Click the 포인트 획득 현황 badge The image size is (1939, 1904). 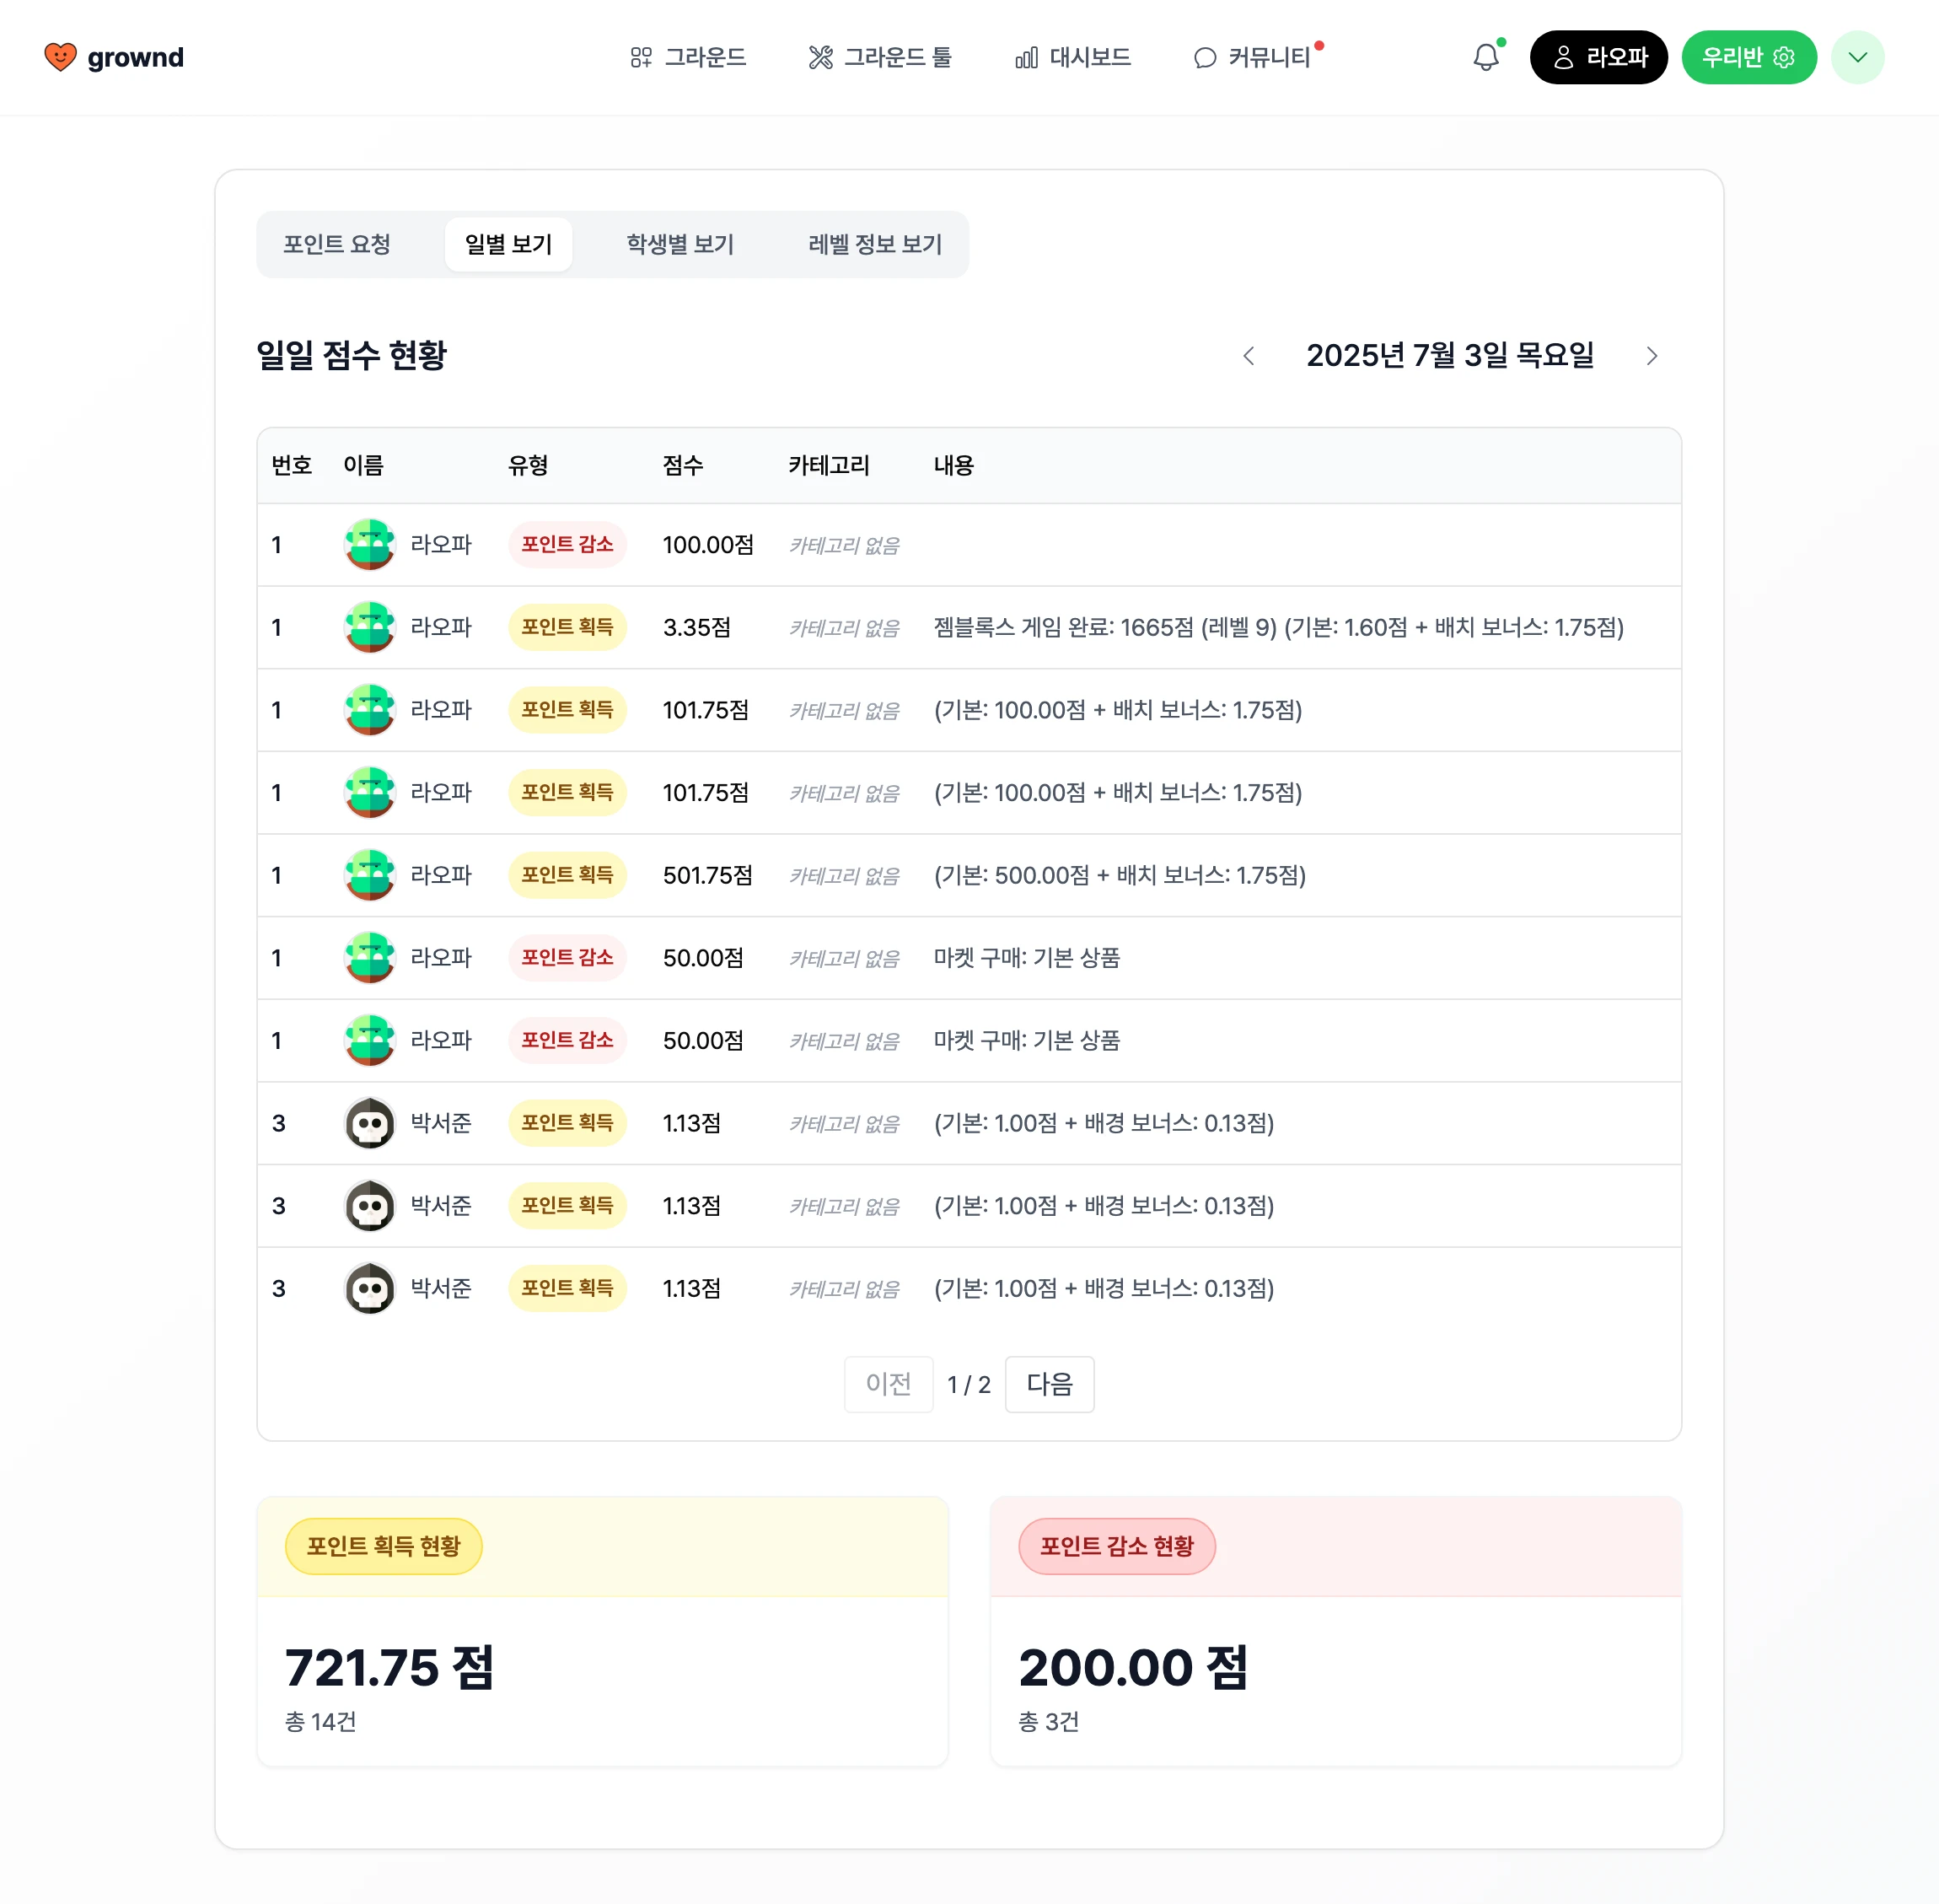384,1546
